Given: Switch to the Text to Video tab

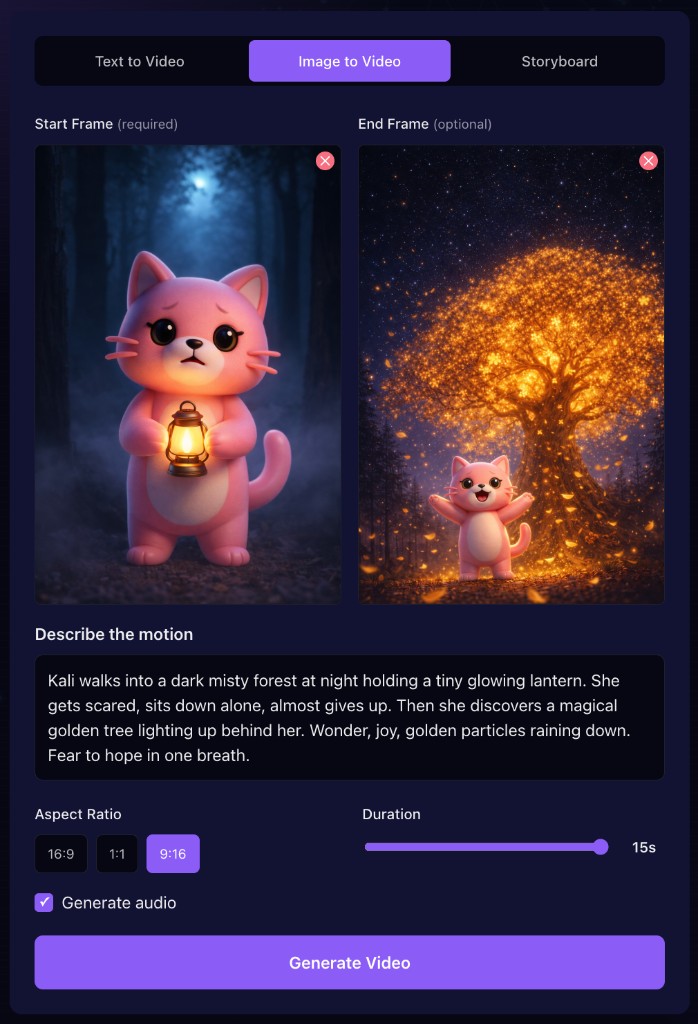Looking at the screenshot, I should (140, 61).
